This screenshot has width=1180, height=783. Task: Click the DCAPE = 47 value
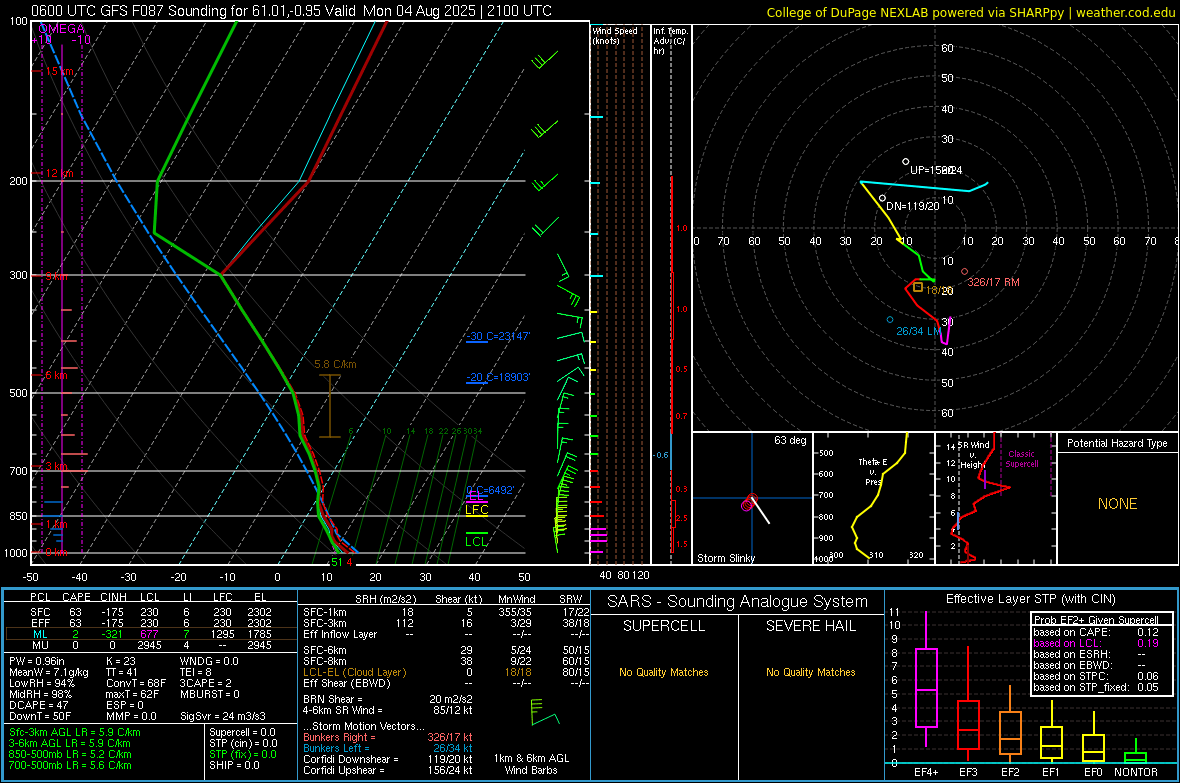tap(39, 705)
